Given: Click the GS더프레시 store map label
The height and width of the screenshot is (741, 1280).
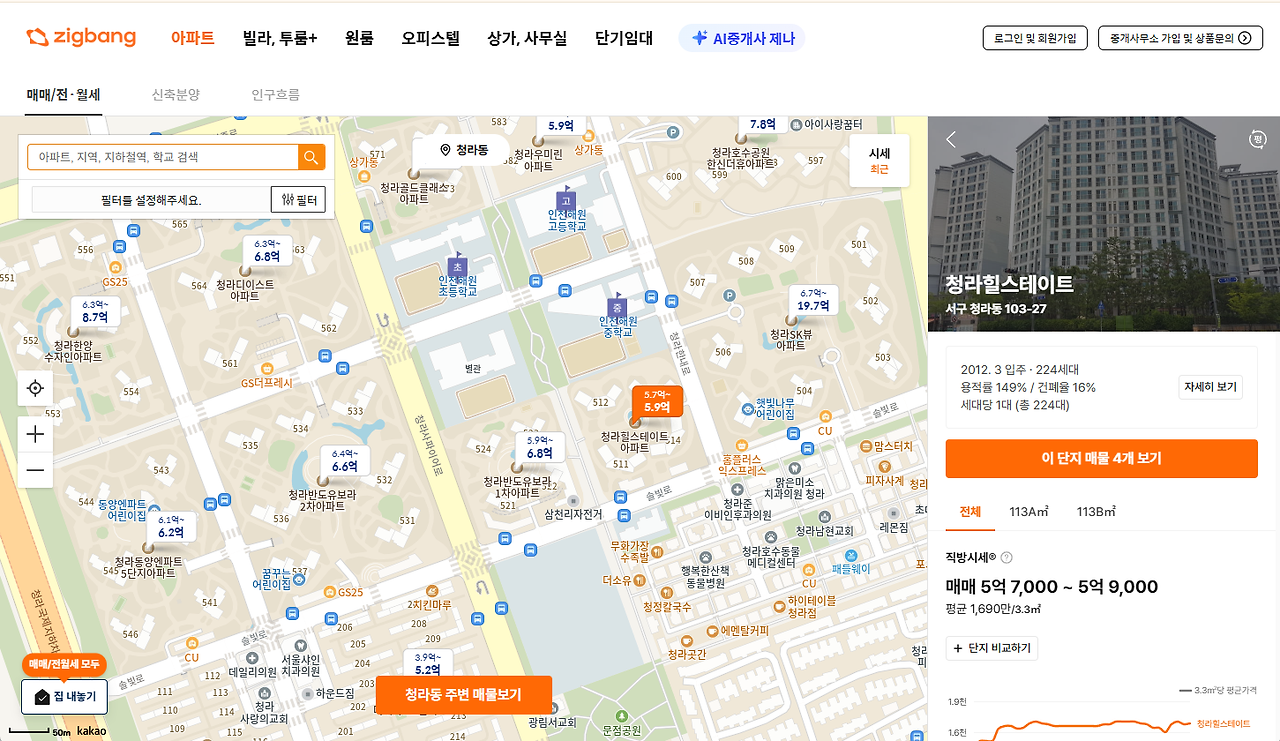Looking at the screenshot, I should [267, 383].
